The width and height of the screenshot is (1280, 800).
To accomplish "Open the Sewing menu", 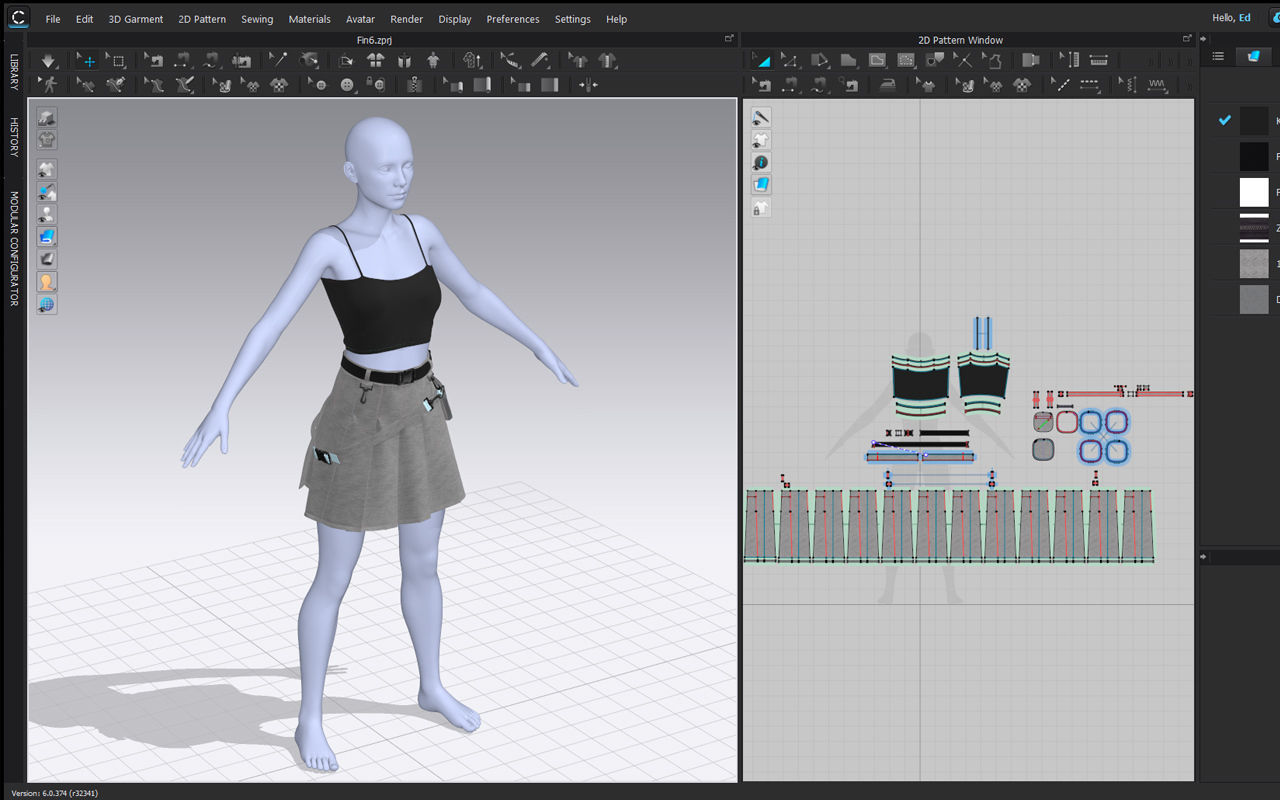I will 257,19.
